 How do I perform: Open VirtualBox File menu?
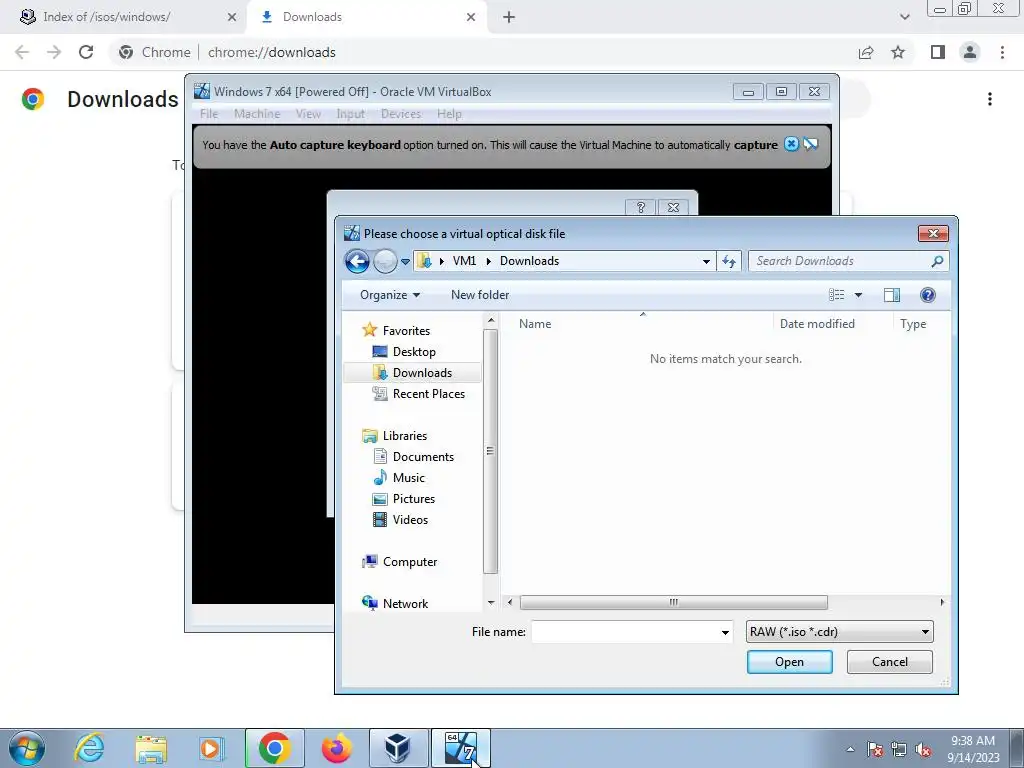coord(209,114)
